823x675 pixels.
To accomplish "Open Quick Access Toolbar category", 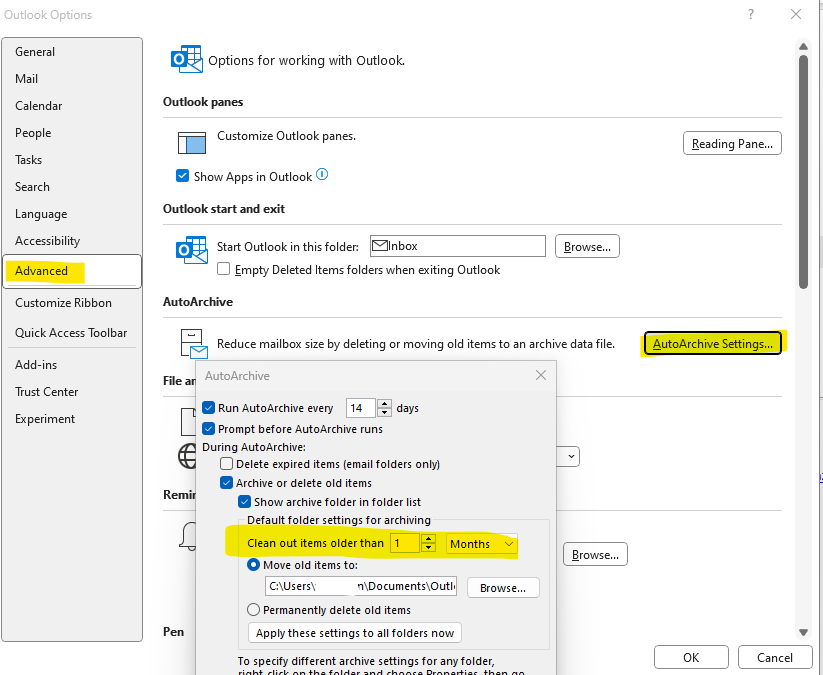I will pos(72,333).
